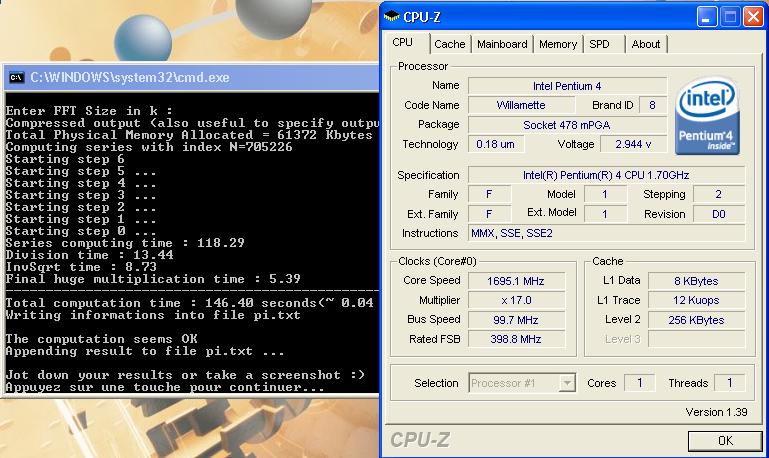Open the Processor #1 selection dropdown
The image size is (769, 458).
567,383
